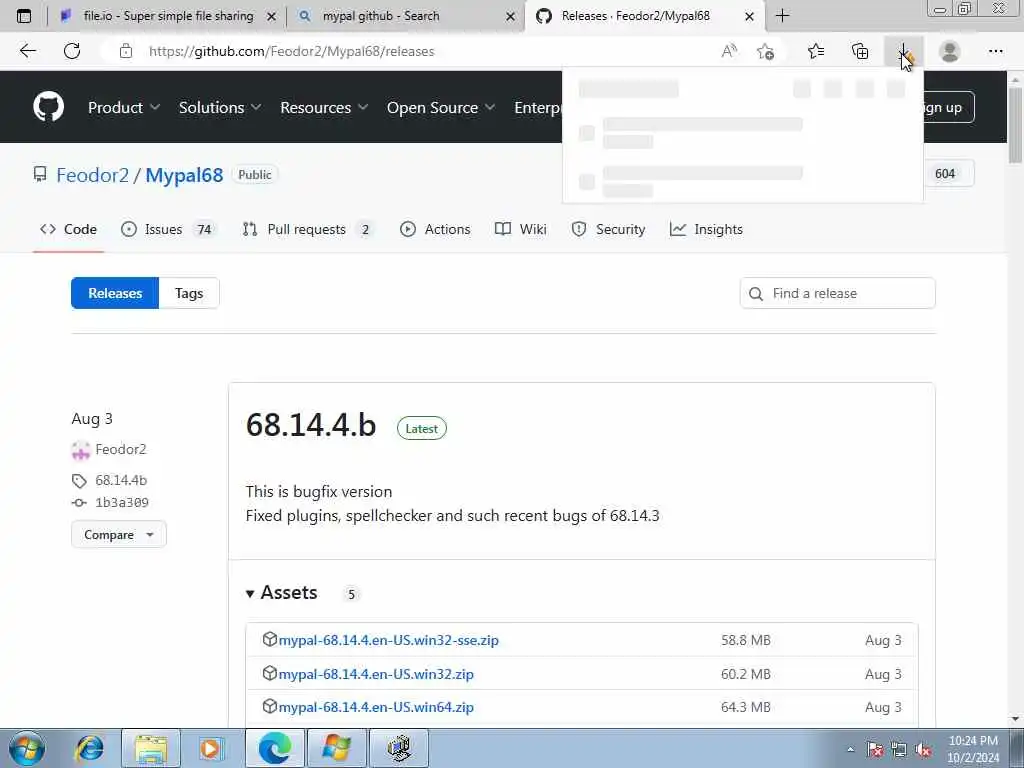Click the page vertical scrollbar thumb
1024x768 pixels.
coord(1015,124)
